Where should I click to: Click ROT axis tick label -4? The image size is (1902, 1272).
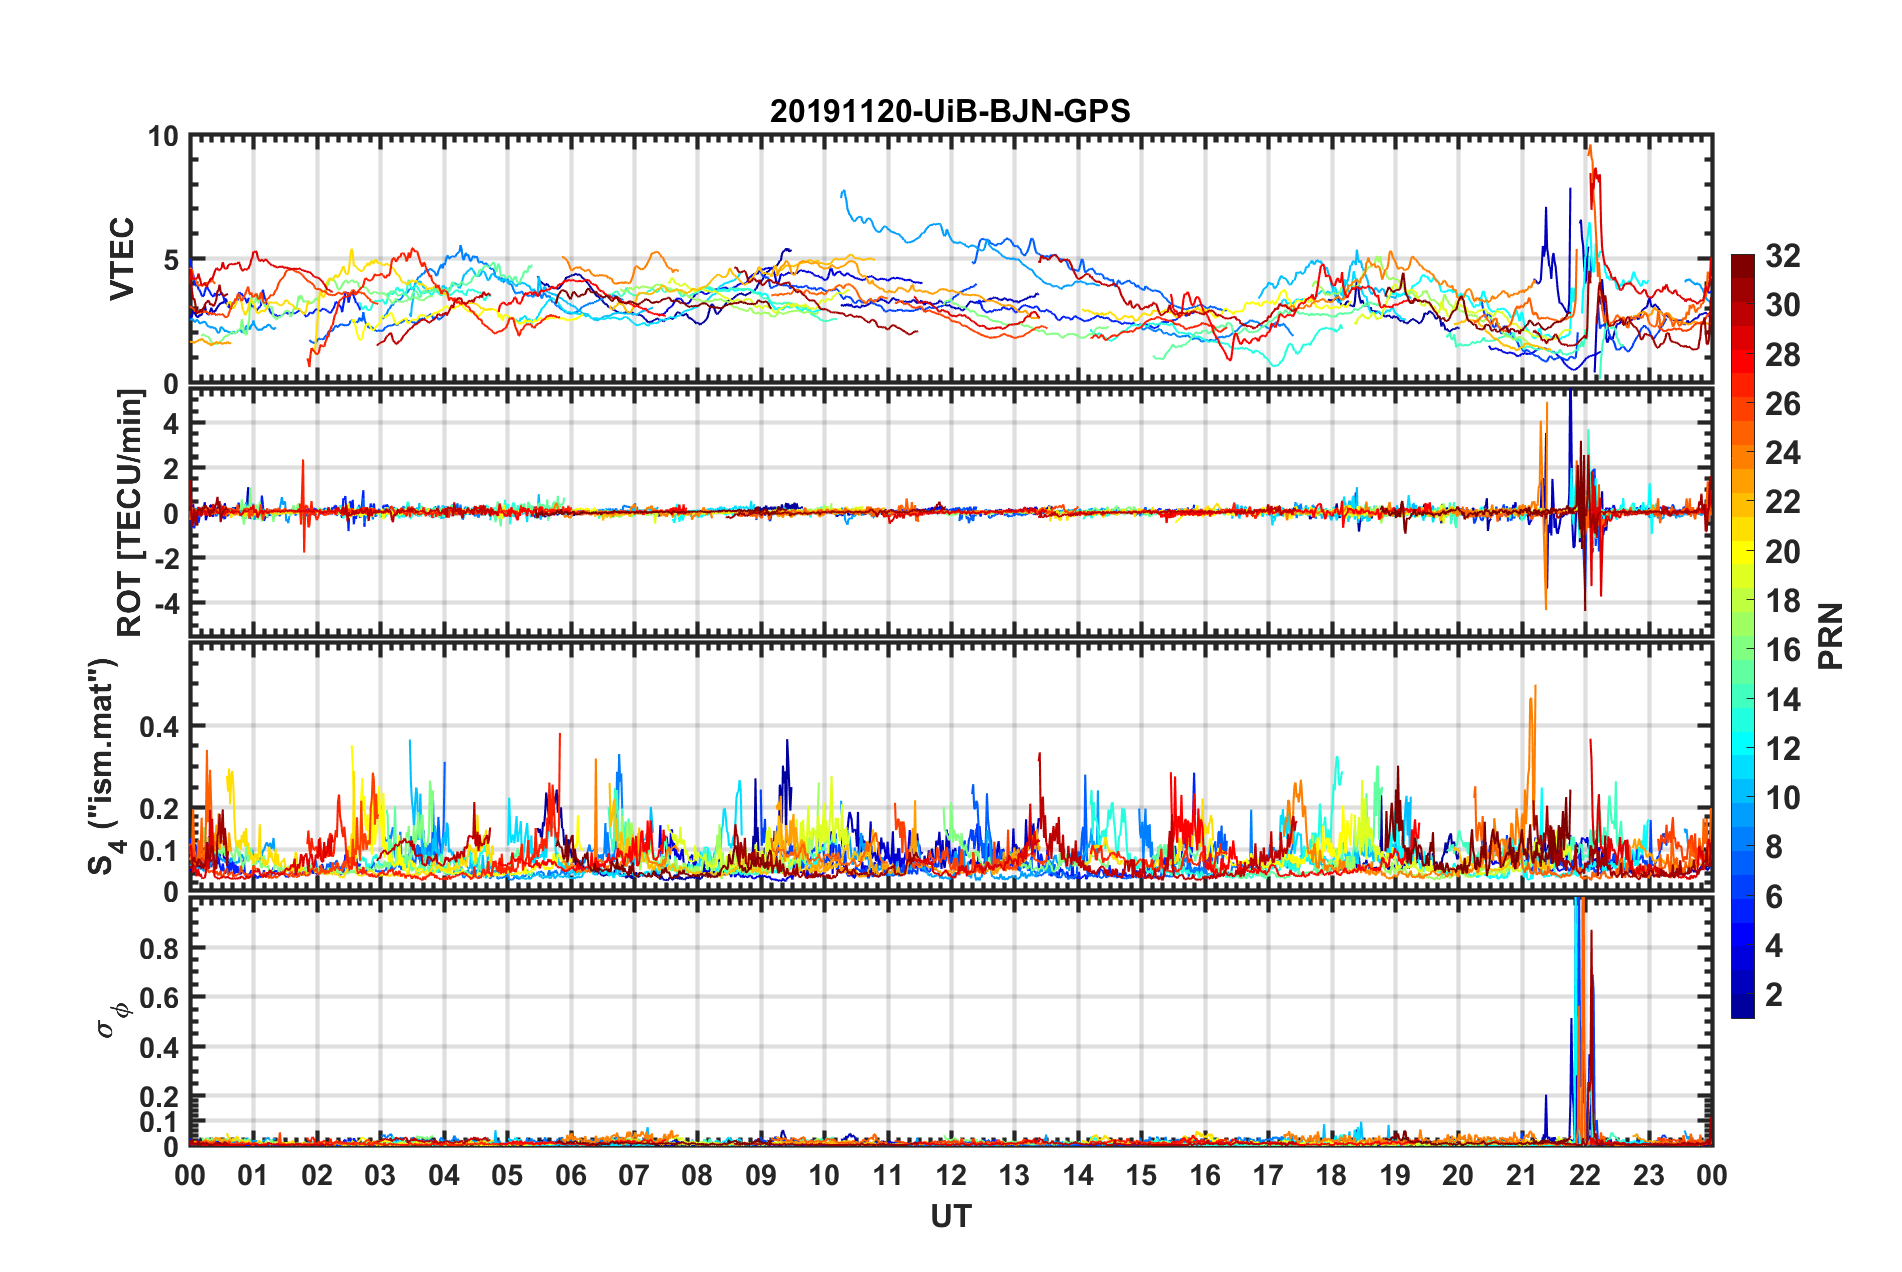[167, 603]
